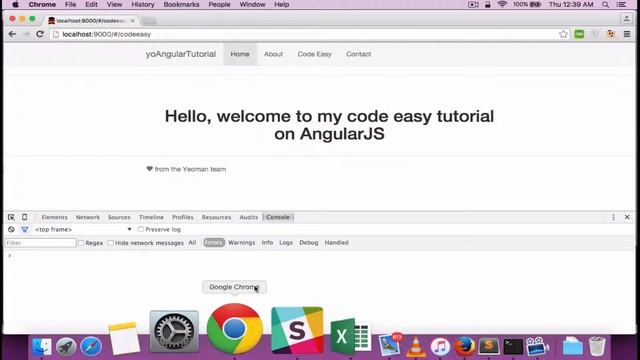
Task: Click the green extension icon in toolbar
Action: click(579, 34)
